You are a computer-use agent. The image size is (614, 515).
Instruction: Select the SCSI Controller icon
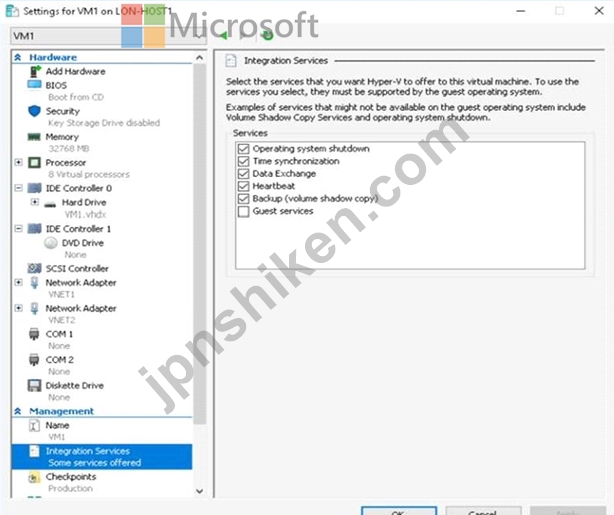point(34,268)
